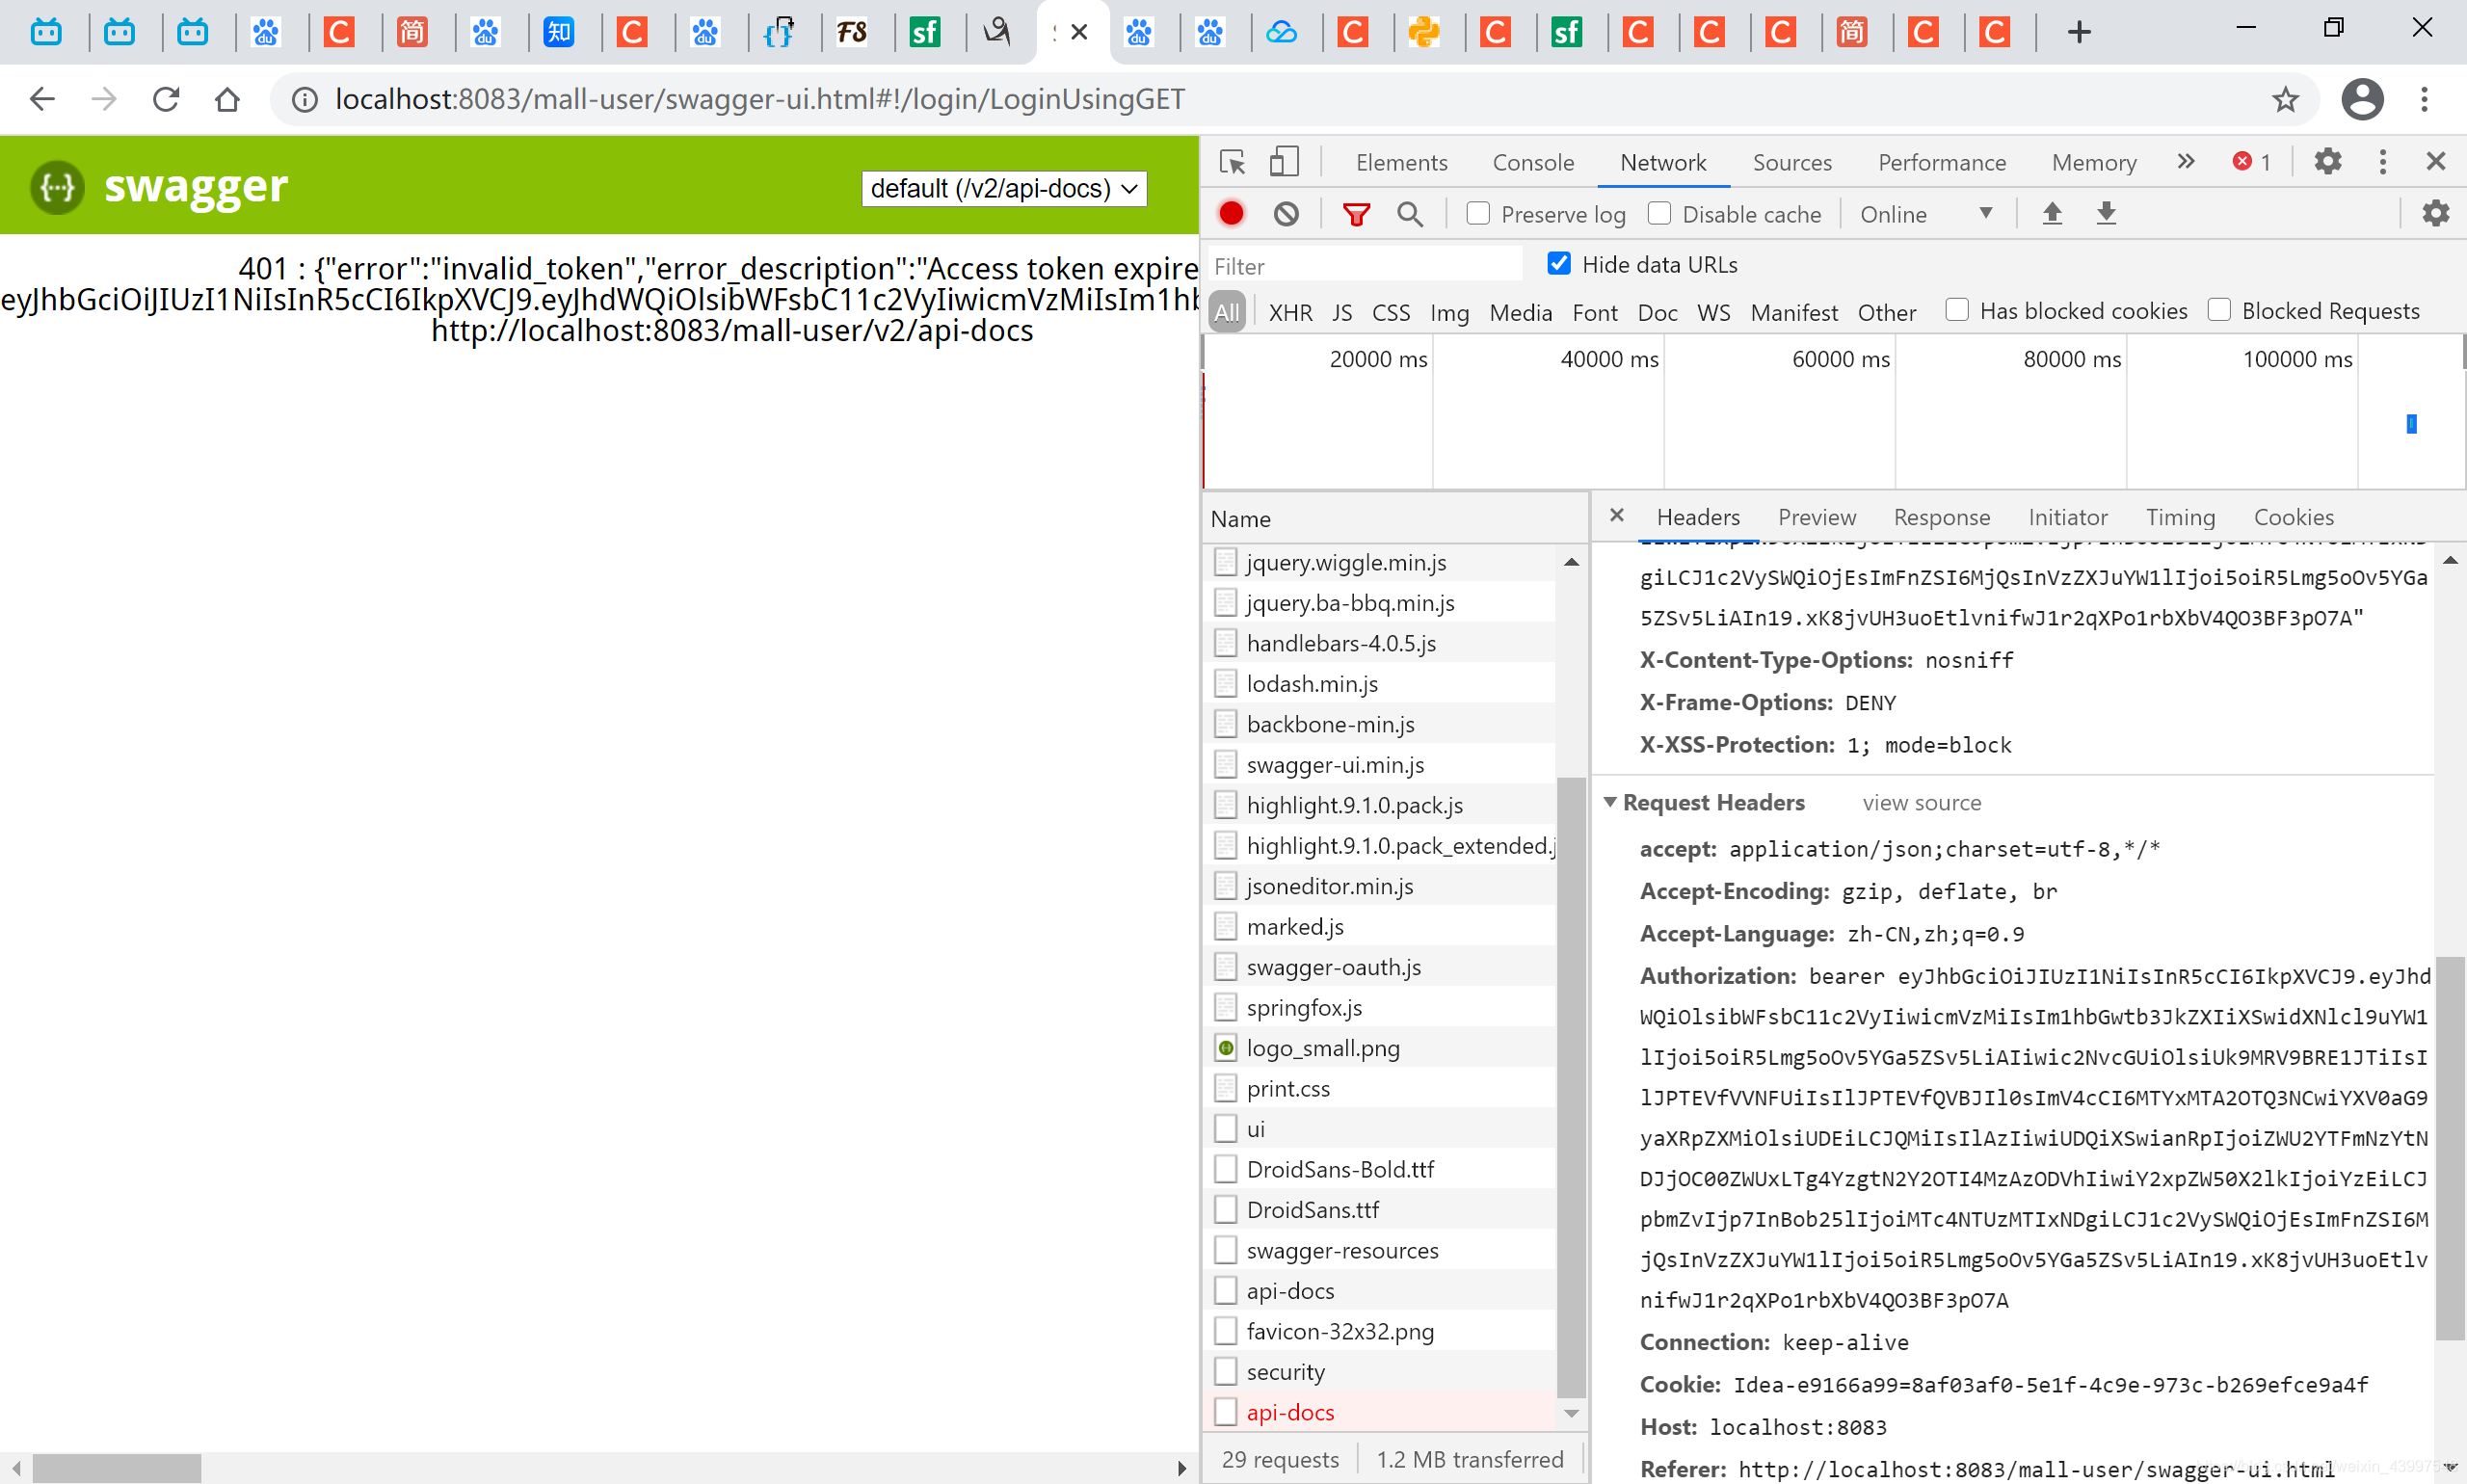Open the Response tab

point(1941,517)
